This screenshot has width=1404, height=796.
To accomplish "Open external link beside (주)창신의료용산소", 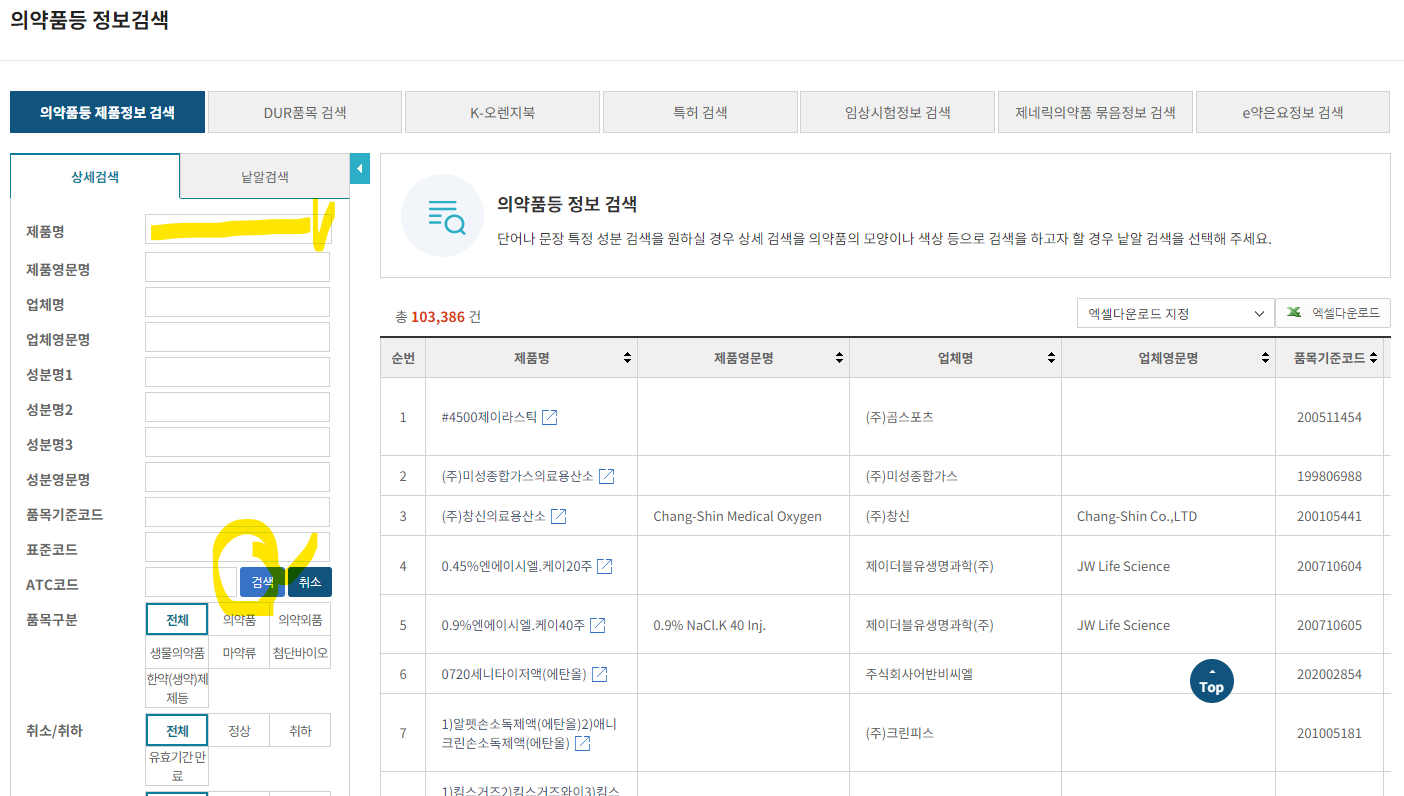I will (559, 516).
